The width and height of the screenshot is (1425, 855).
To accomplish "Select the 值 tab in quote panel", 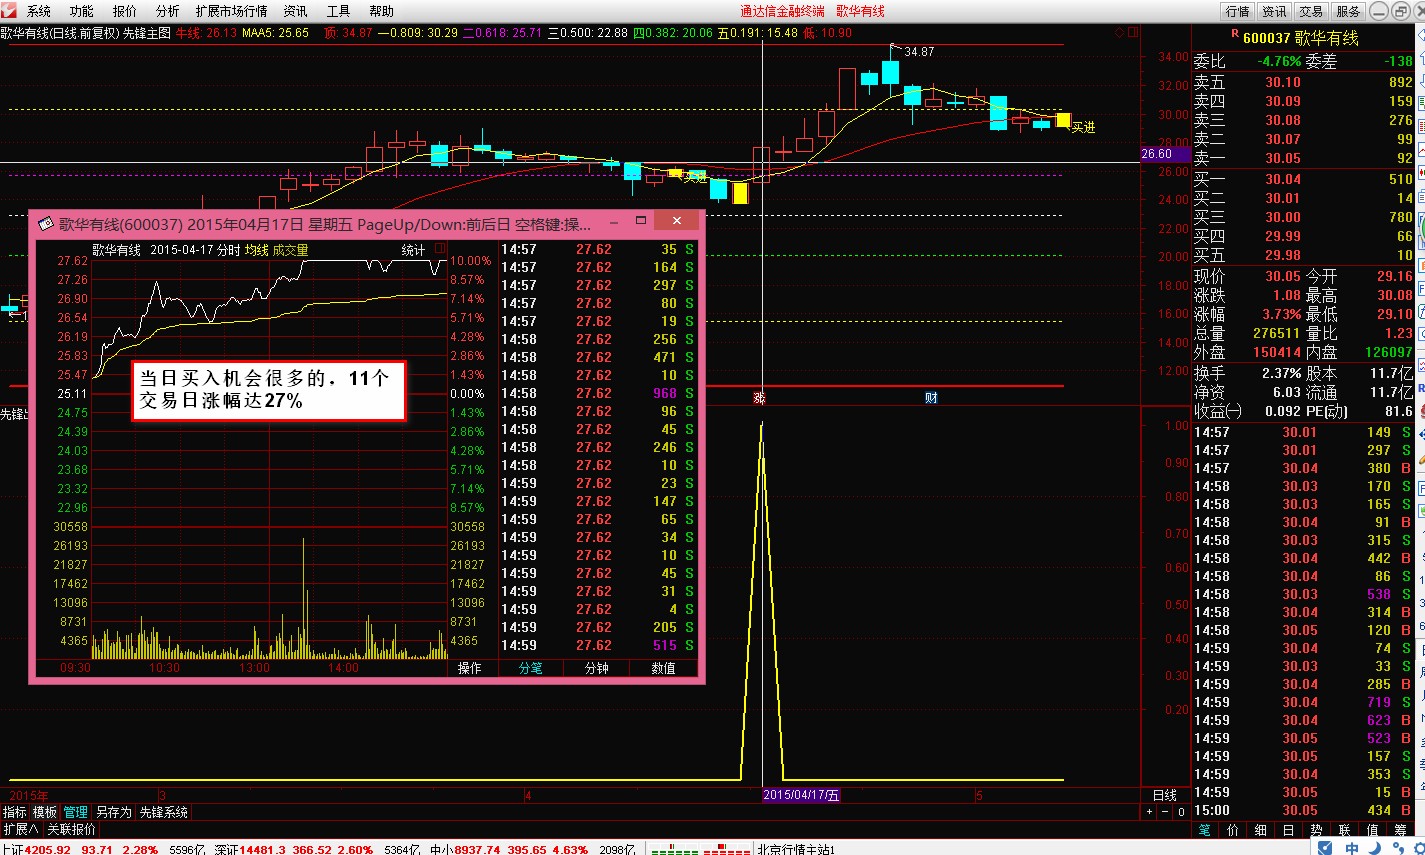I will pyautogui.click(x=1373, y=830).
